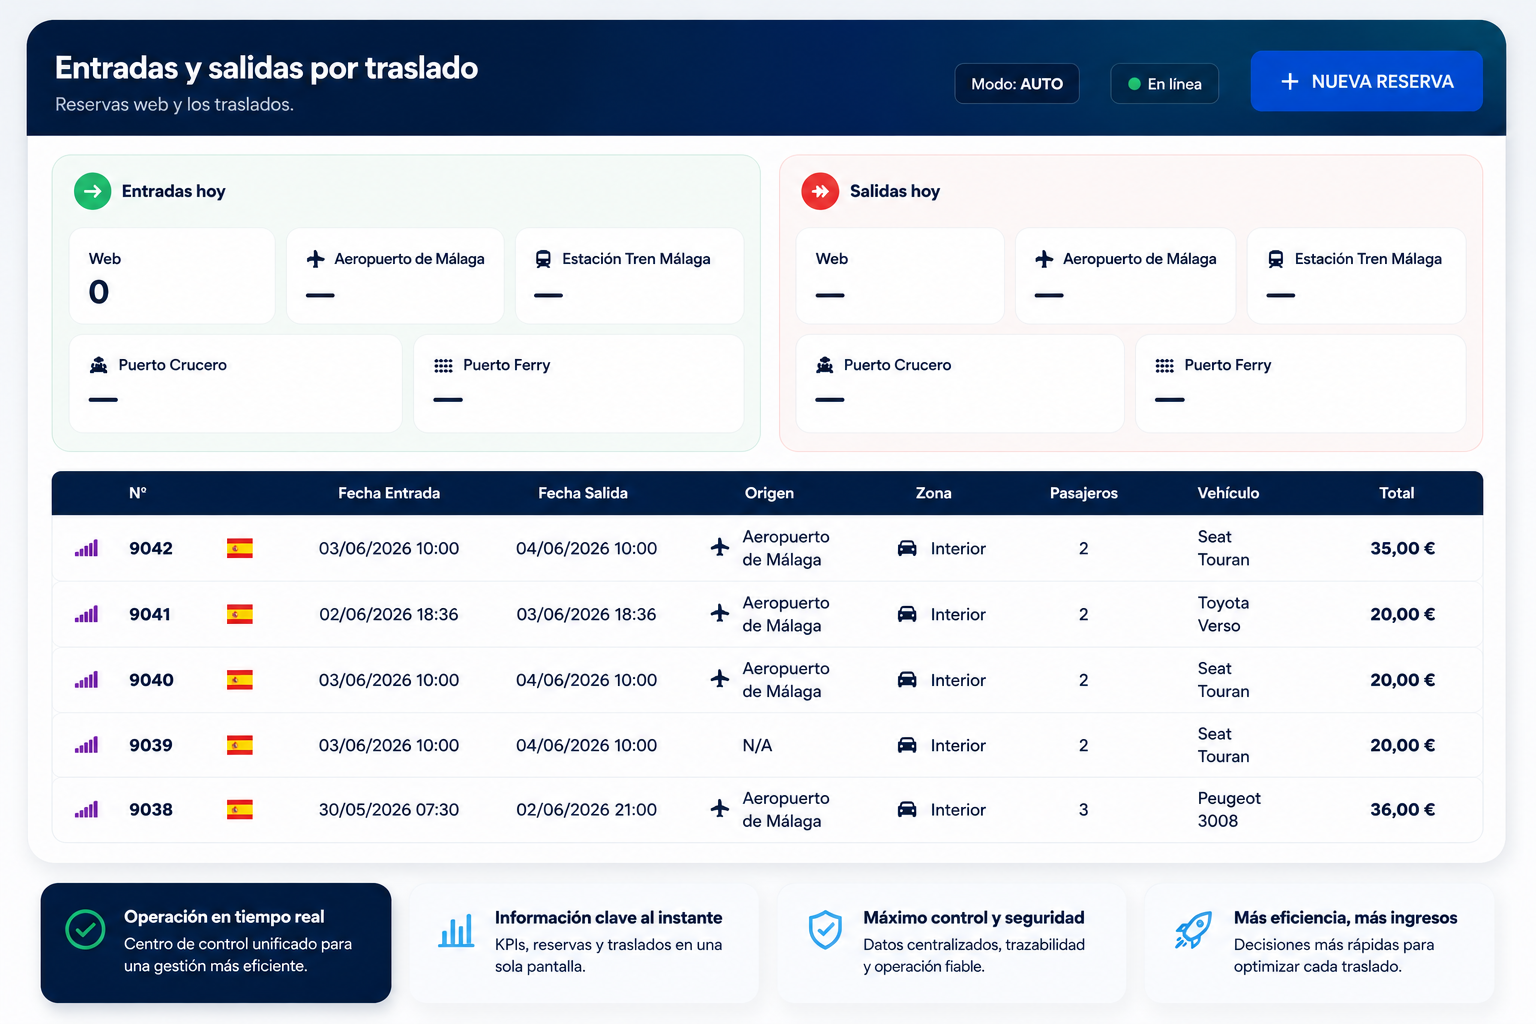Click the Spain flag in row 9040

tap(240, 680)
